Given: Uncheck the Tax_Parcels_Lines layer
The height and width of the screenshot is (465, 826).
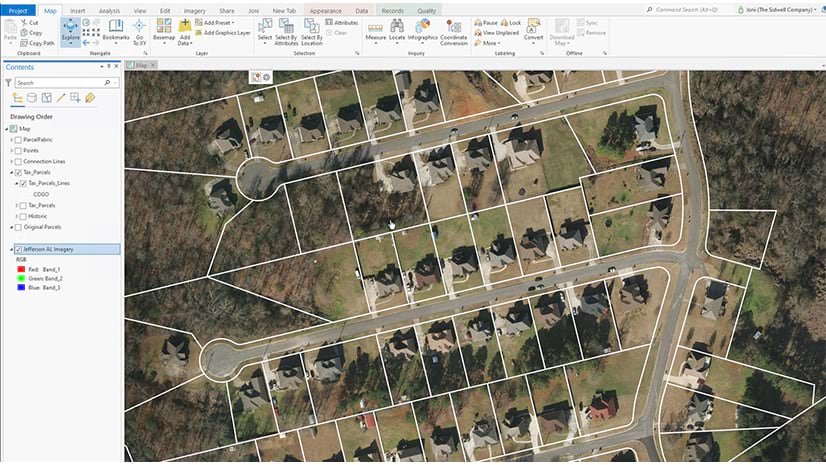Looking at the screenshot, I should click(23, 184).
